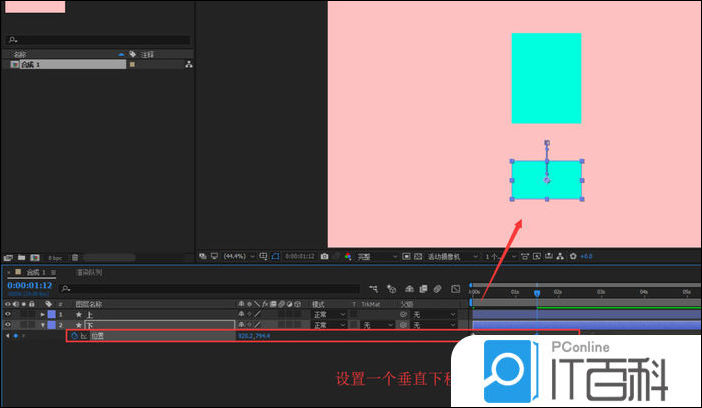Open blend mode dropdown for layer 上

328,314
